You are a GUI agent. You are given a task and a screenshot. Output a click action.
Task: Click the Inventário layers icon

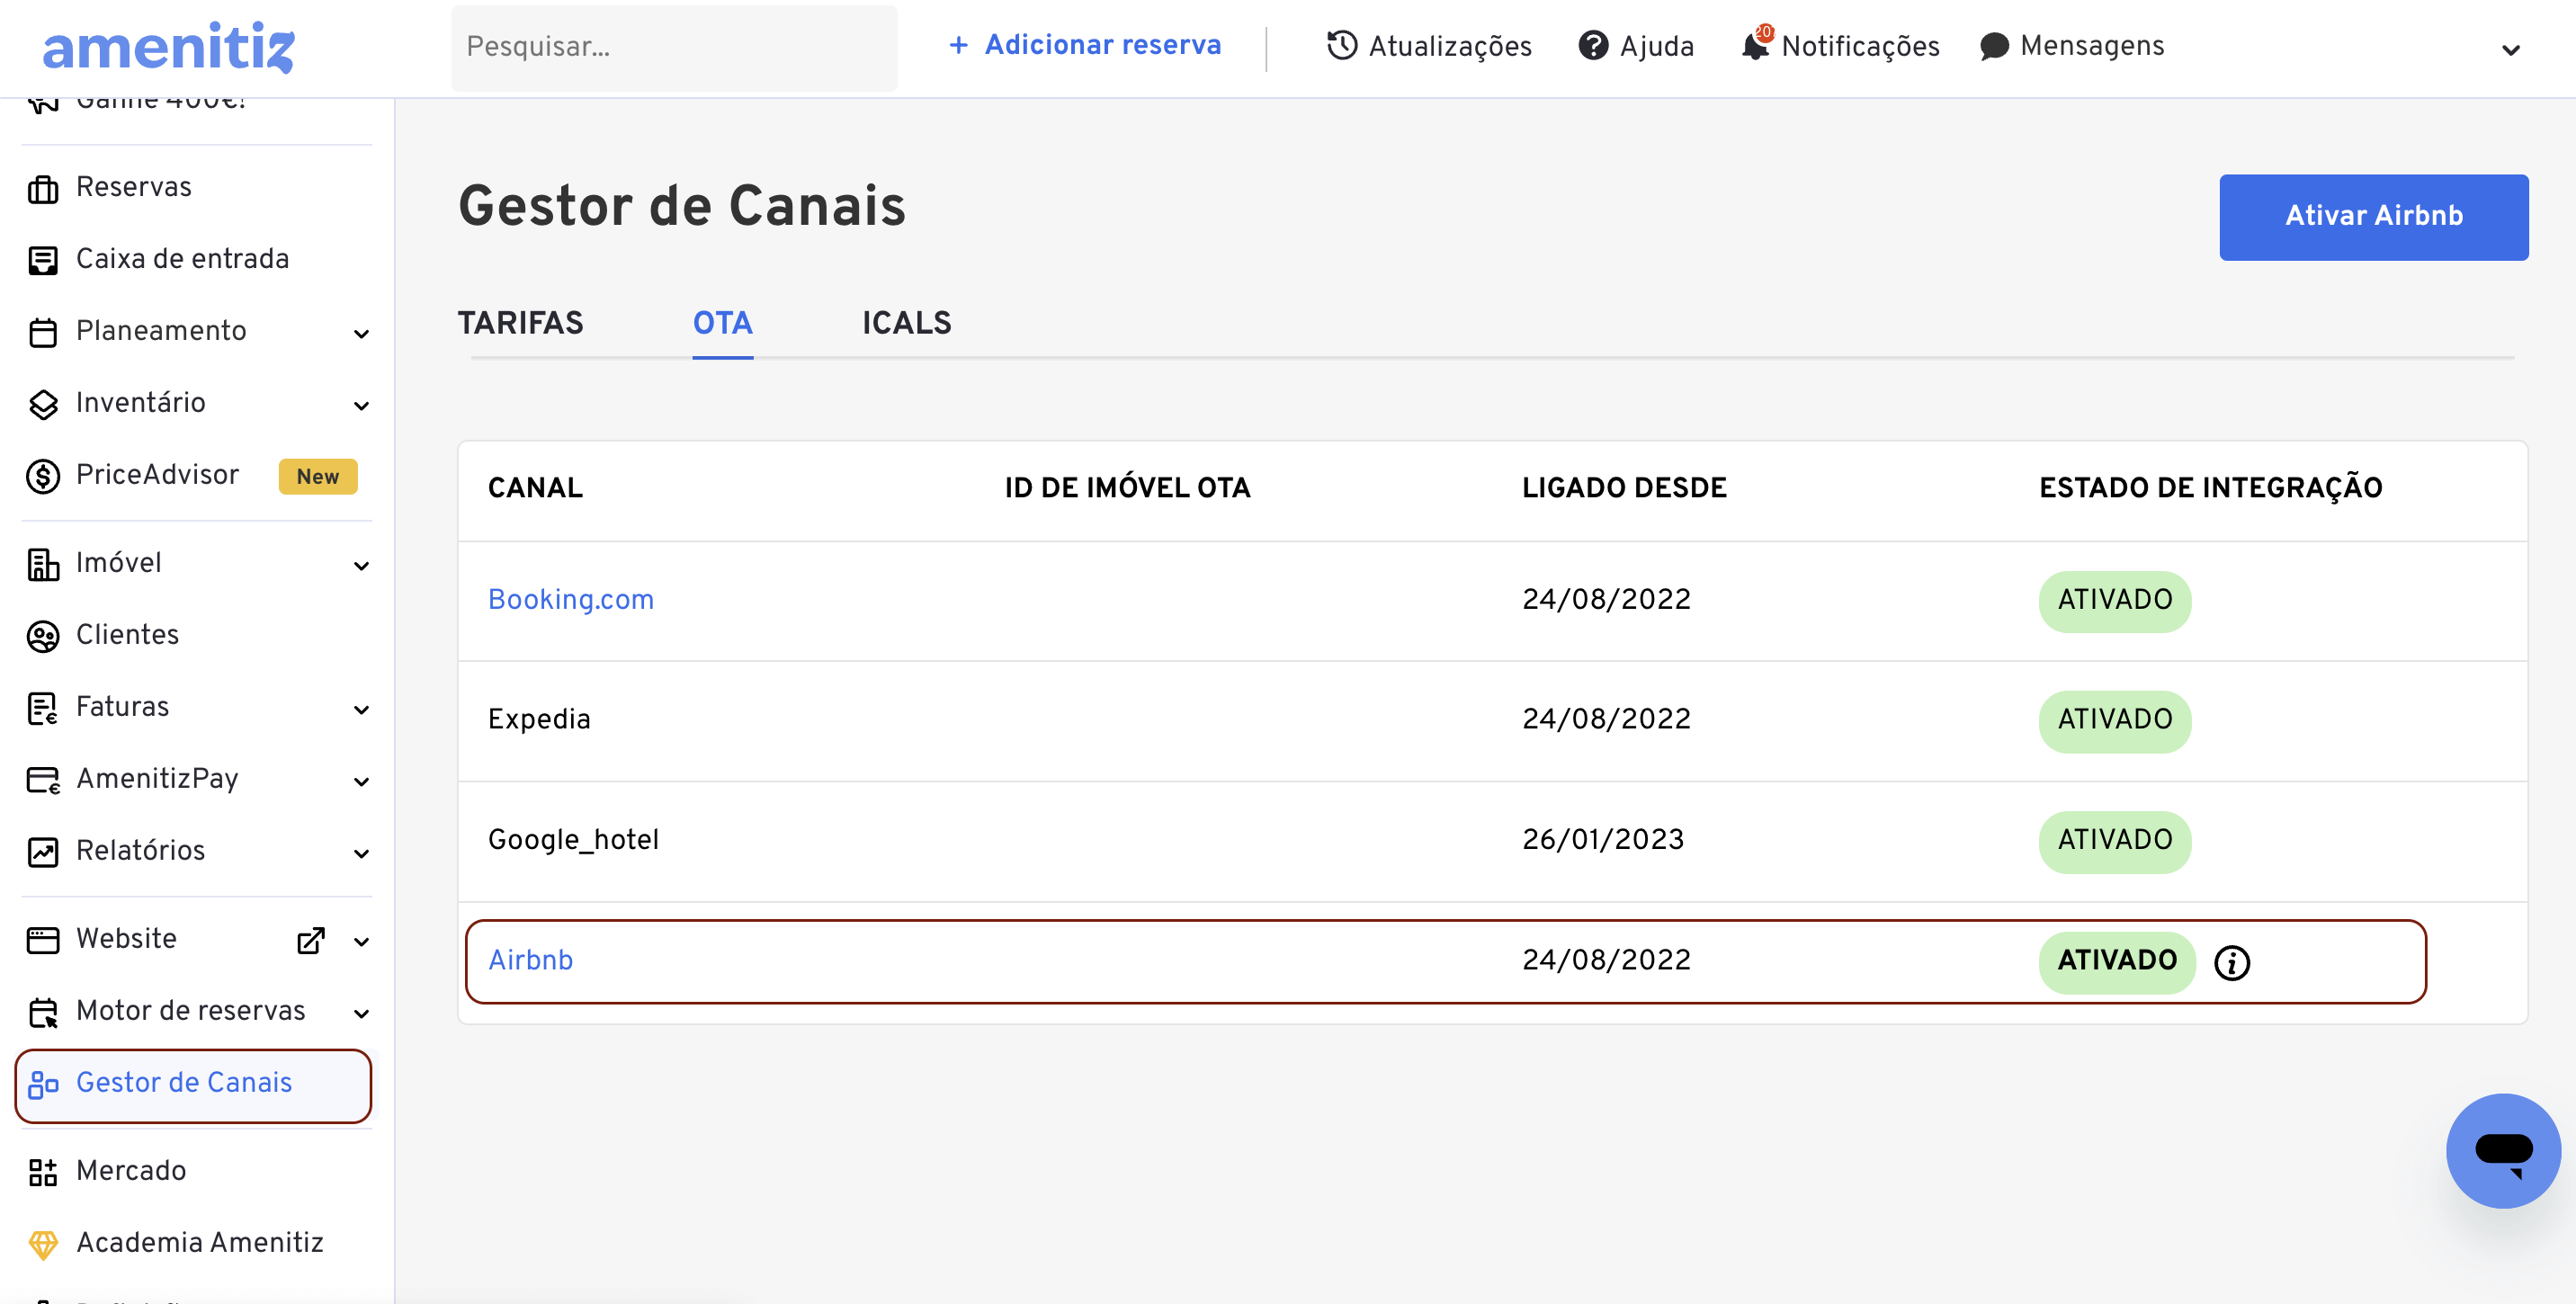coord(43,404)
